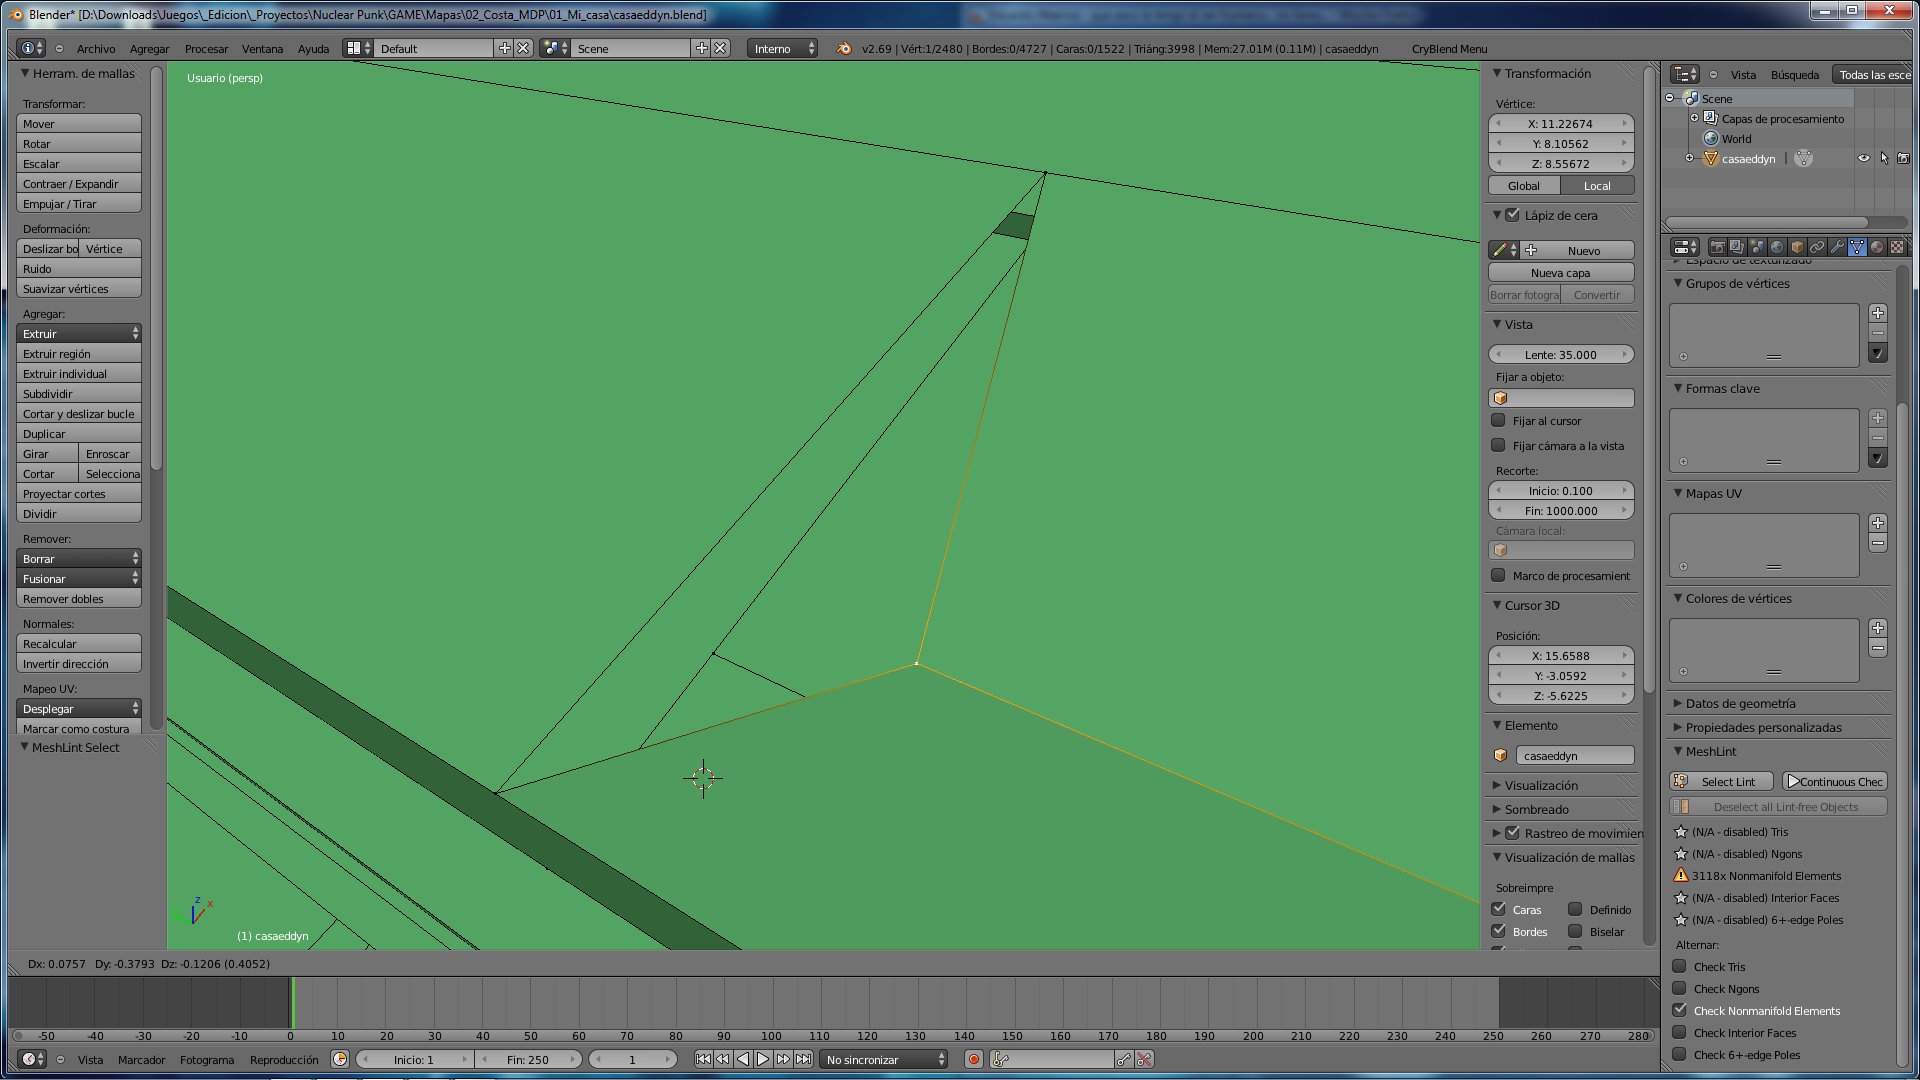Open the Archivo menu
The image size is (1920, 1080).
coord(95,48)
